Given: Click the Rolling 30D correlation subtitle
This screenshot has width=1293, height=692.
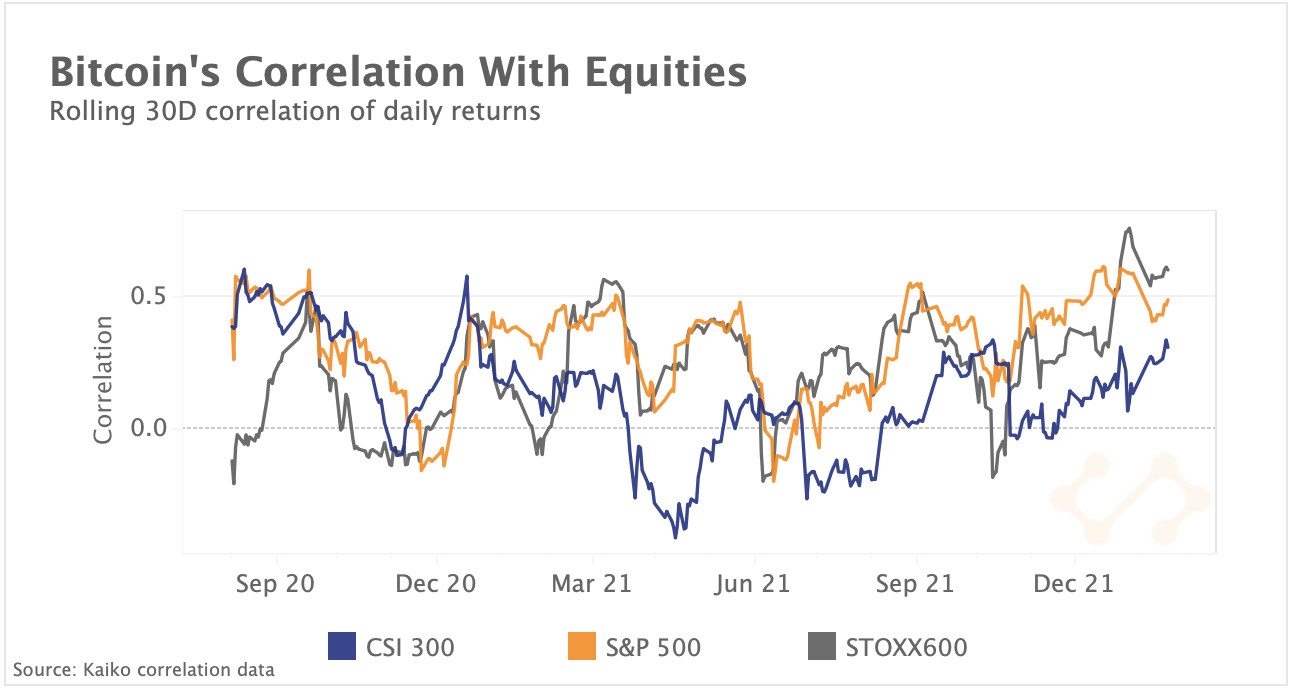Looking at the screenshot, I should click(x=295, y=110).
